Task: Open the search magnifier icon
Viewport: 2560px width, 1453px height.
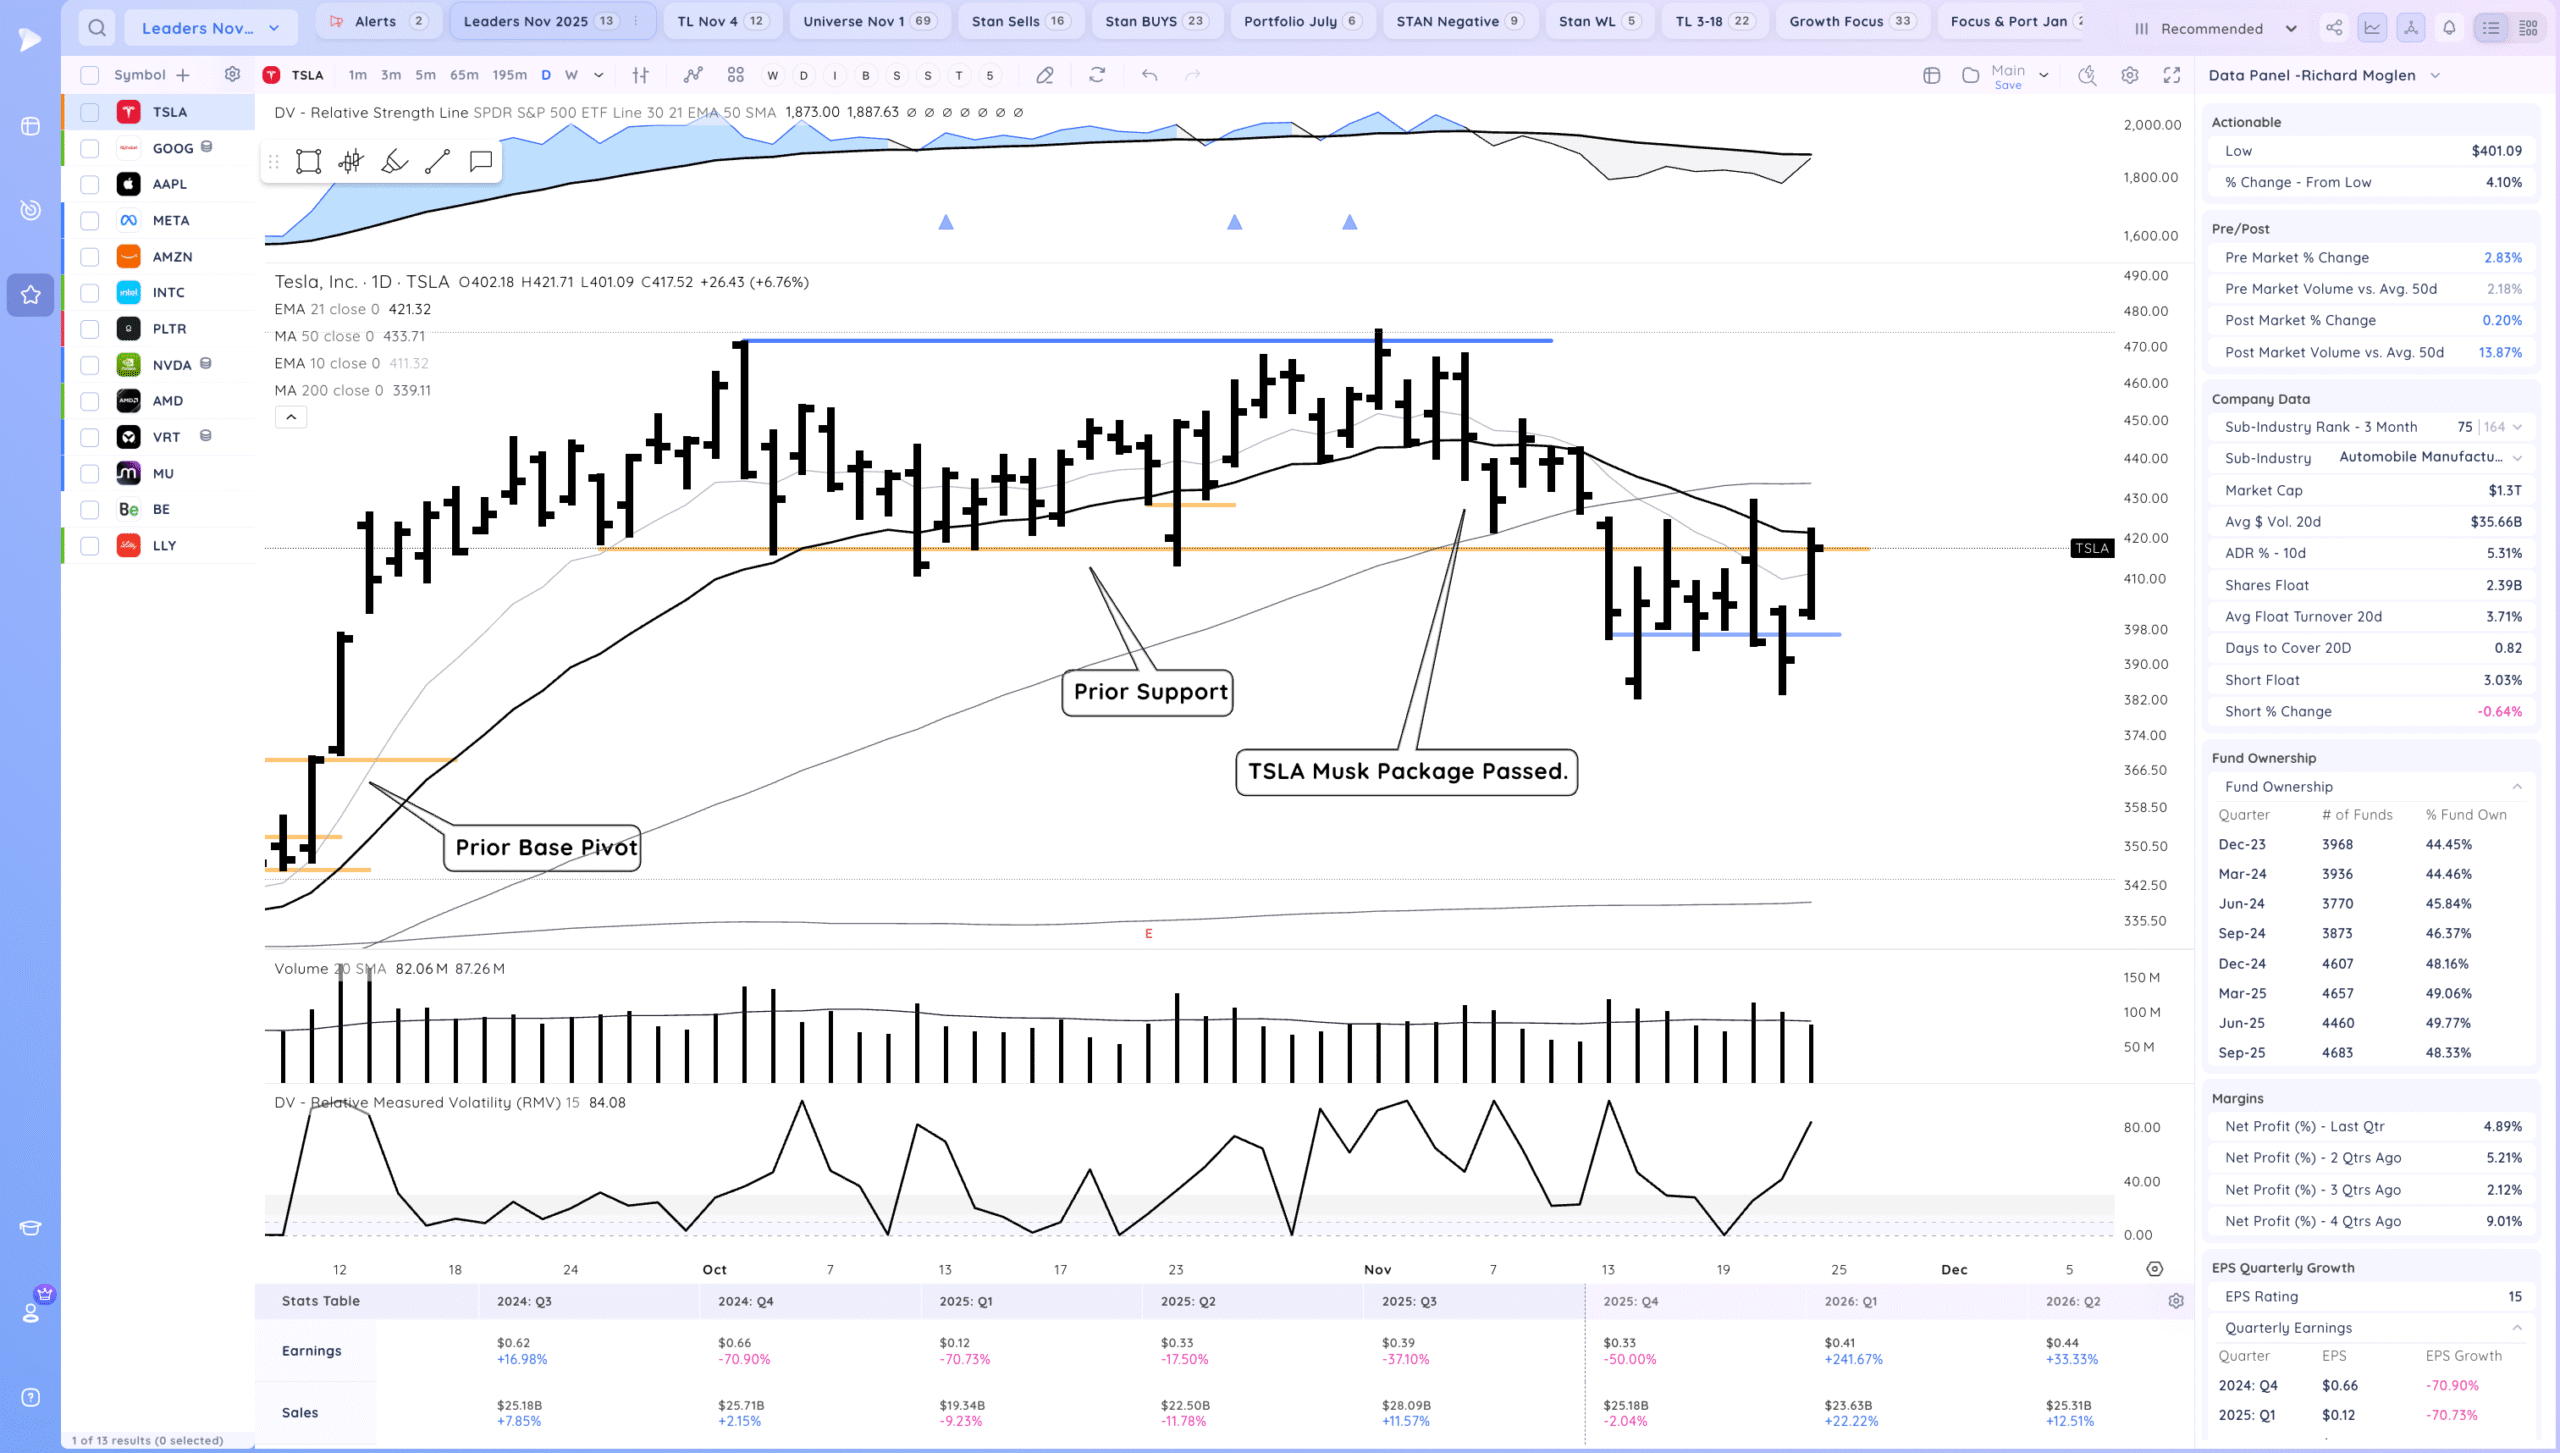Action: [96, 28]
